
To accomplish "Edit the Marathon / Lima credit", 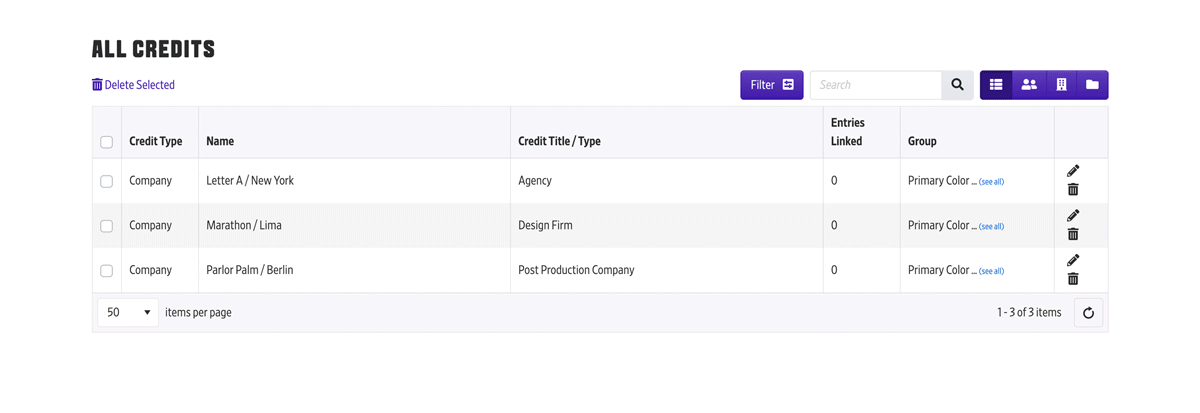I will coord(1073,216).
